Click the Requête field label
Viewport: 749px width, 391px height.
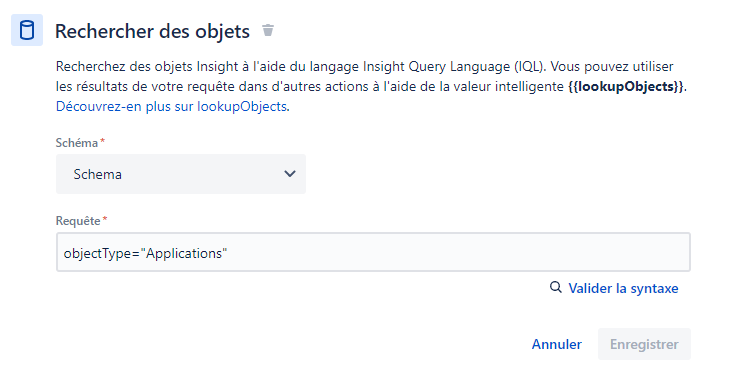[78, 221]
